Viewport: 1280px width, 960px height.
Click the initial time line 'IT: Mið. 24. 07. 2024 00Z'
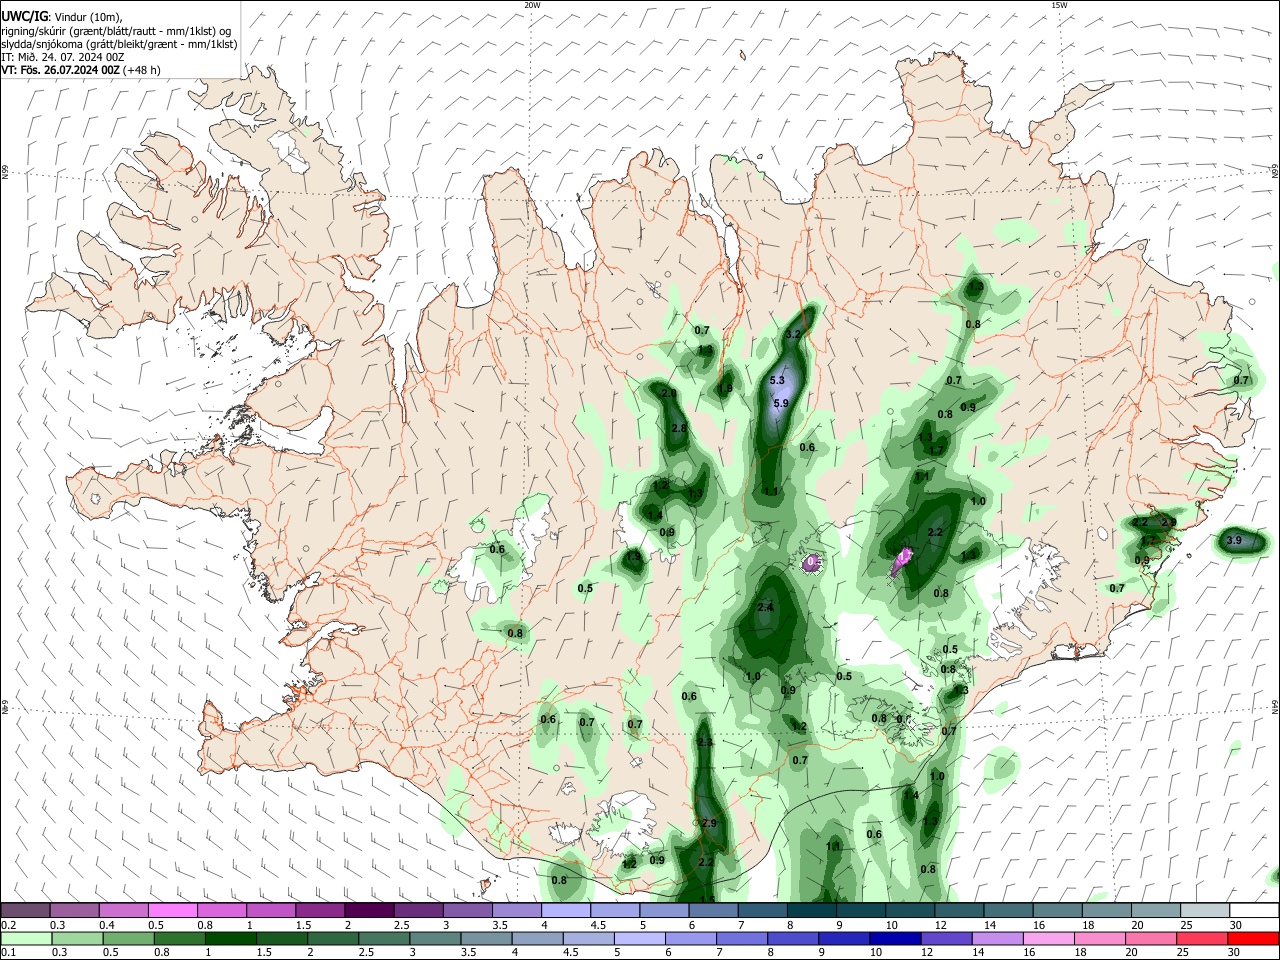click(63, 57)
